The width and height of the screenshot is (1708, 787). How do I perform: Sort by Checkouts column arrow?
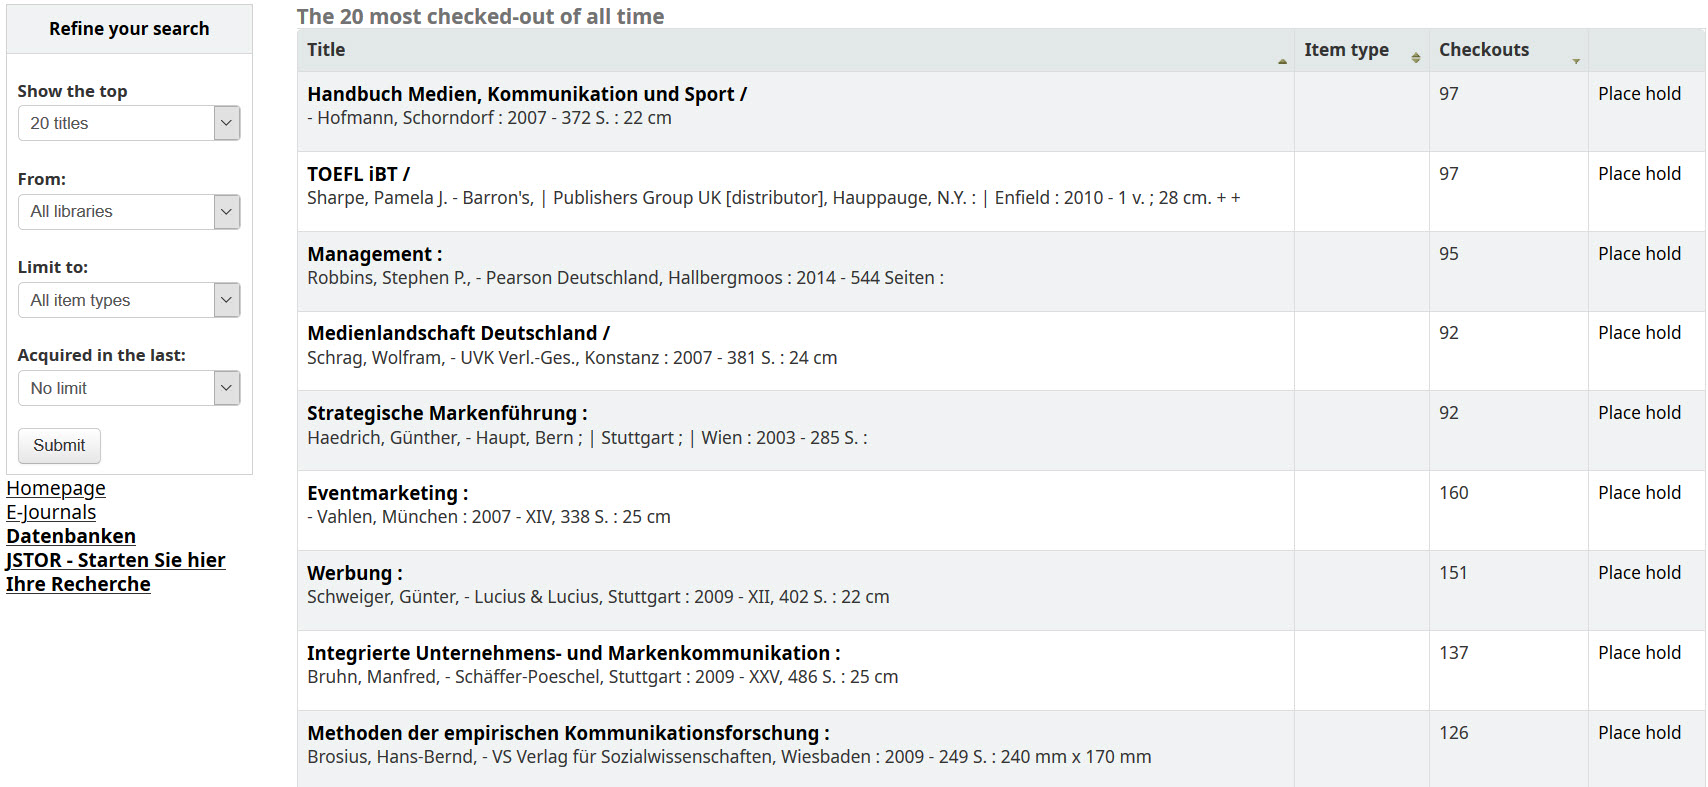coord(1575,60)
